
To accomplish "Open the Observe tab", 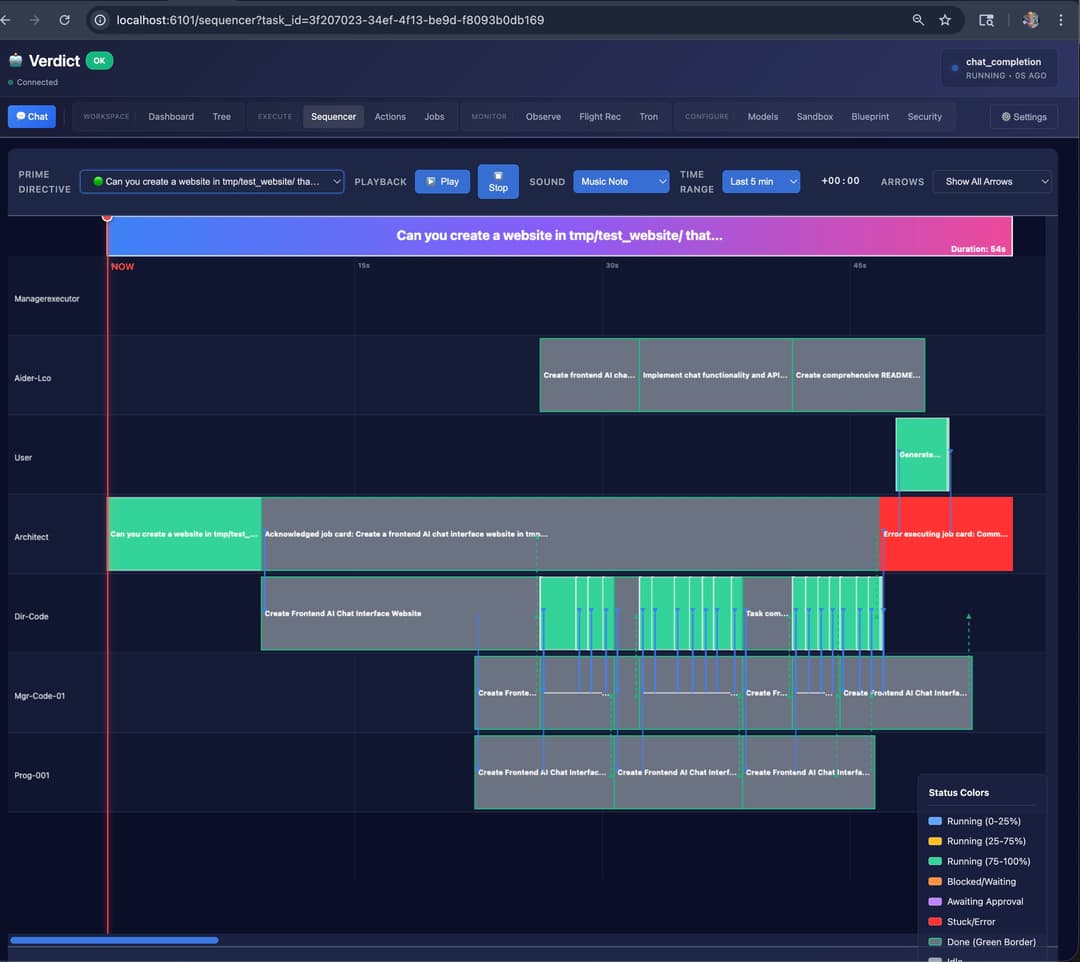I will click(543, 116).
